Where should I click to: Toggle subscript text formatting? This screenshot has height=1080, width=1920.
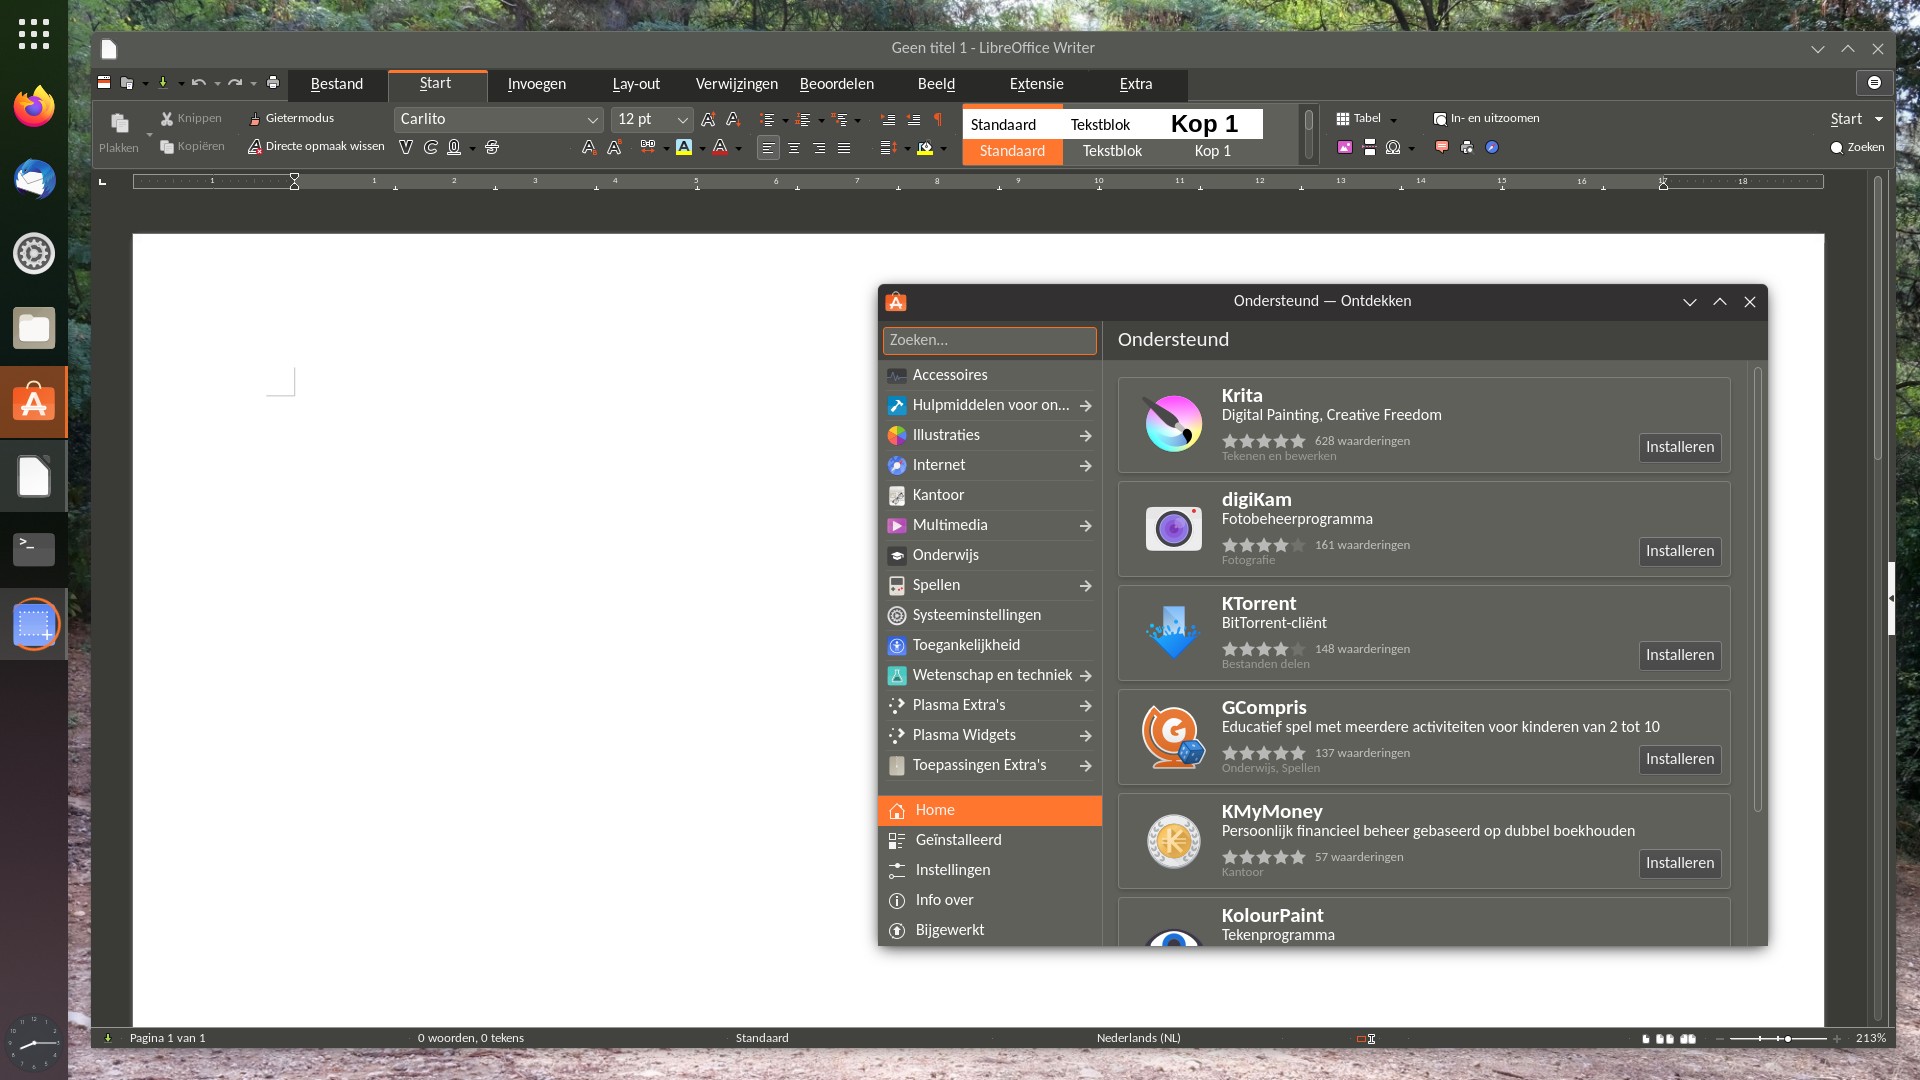[x=589, y=147]
